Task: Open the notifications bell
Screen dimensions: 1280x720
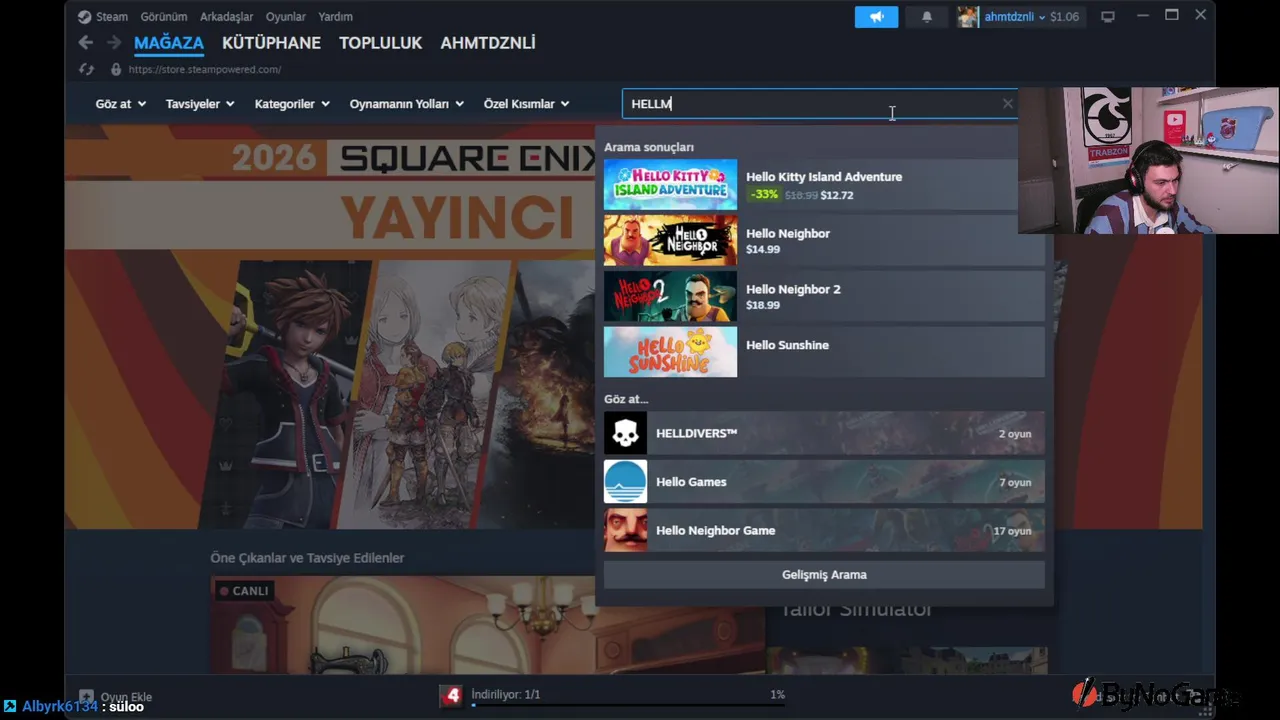Action: coord(927,17)
